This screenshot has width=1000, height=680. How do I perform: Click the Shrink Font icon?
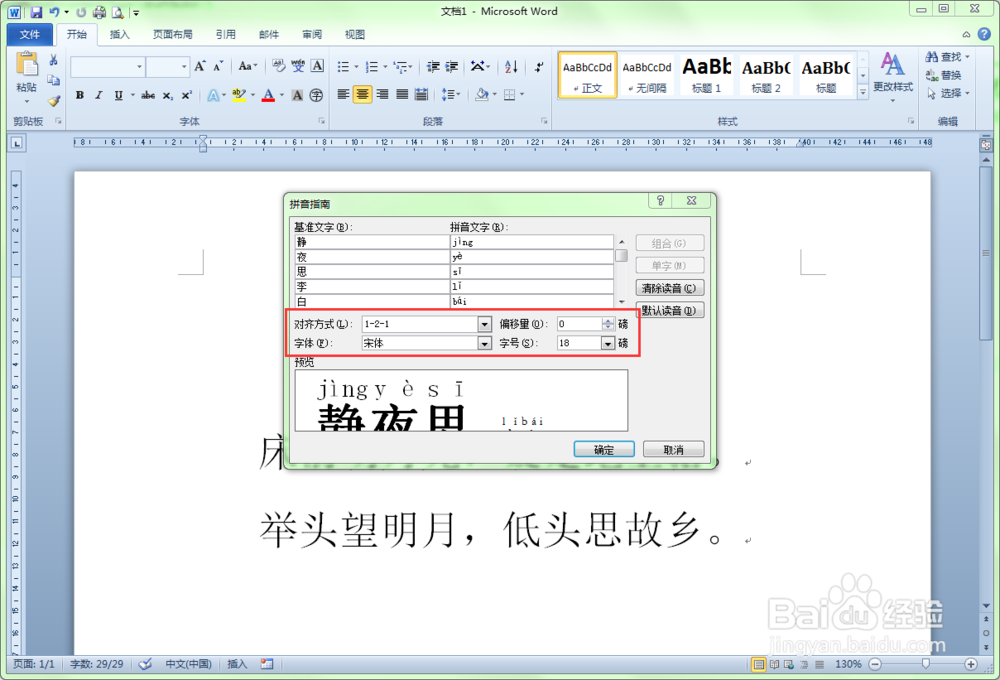pyautogui.click(x=218, y=66)
